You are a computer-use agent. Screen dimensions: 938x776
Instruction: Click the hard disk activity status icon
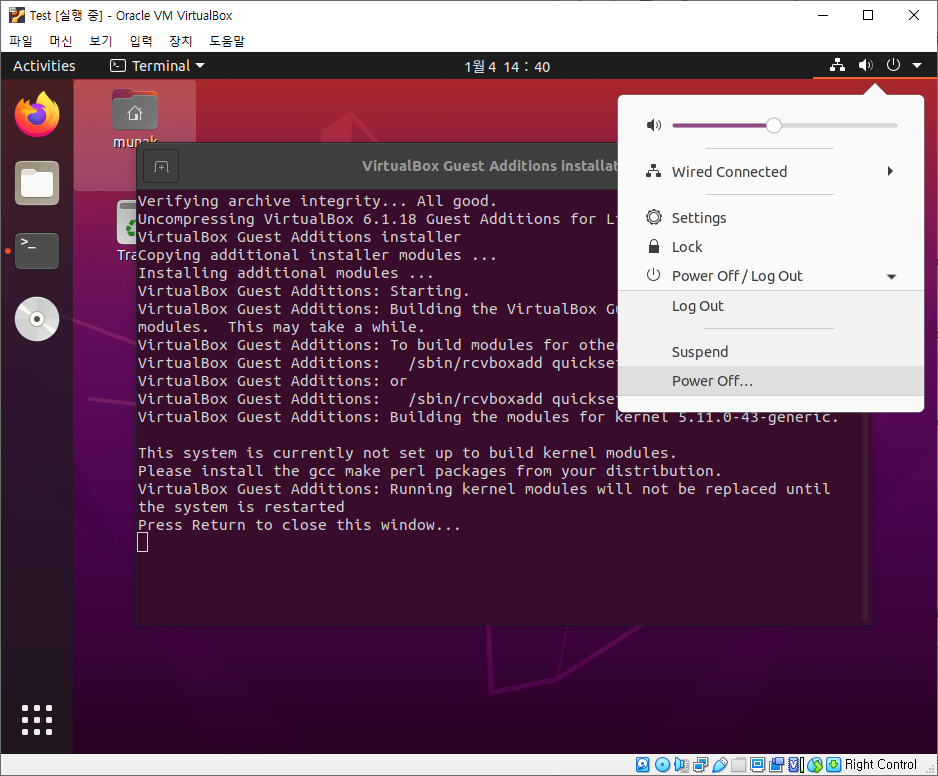[642, 765]
